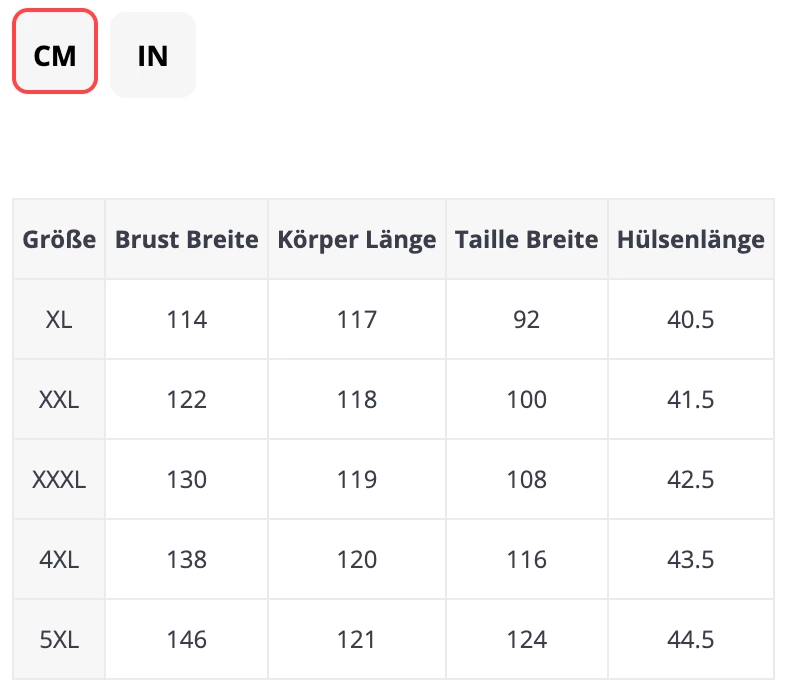804x698 pixels.
Task: Click the Körper Länge column header
Action: pos(356,239)
